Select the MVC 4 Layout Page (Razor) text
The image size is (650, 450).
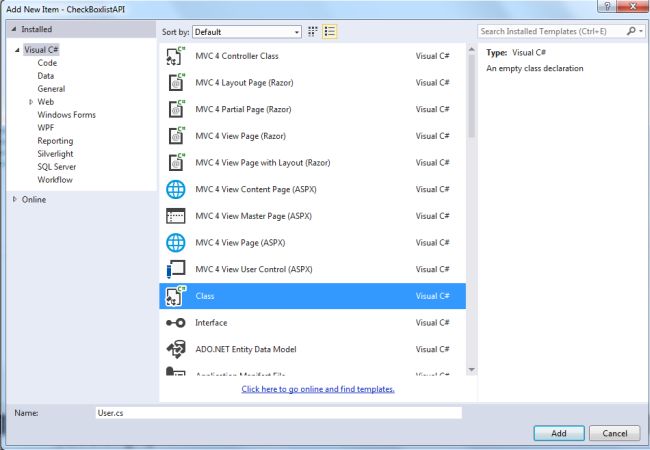click(244, 83)
